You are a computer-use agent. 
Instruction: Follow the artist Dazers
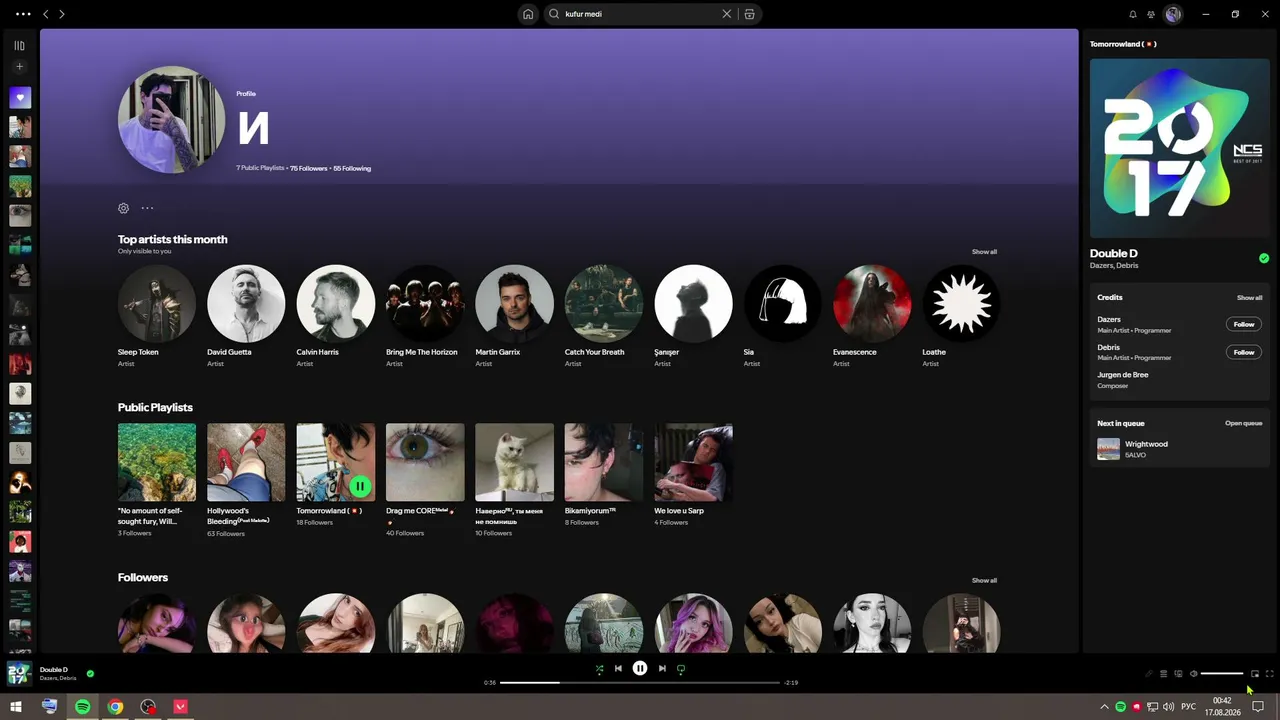coord(1244,324)
